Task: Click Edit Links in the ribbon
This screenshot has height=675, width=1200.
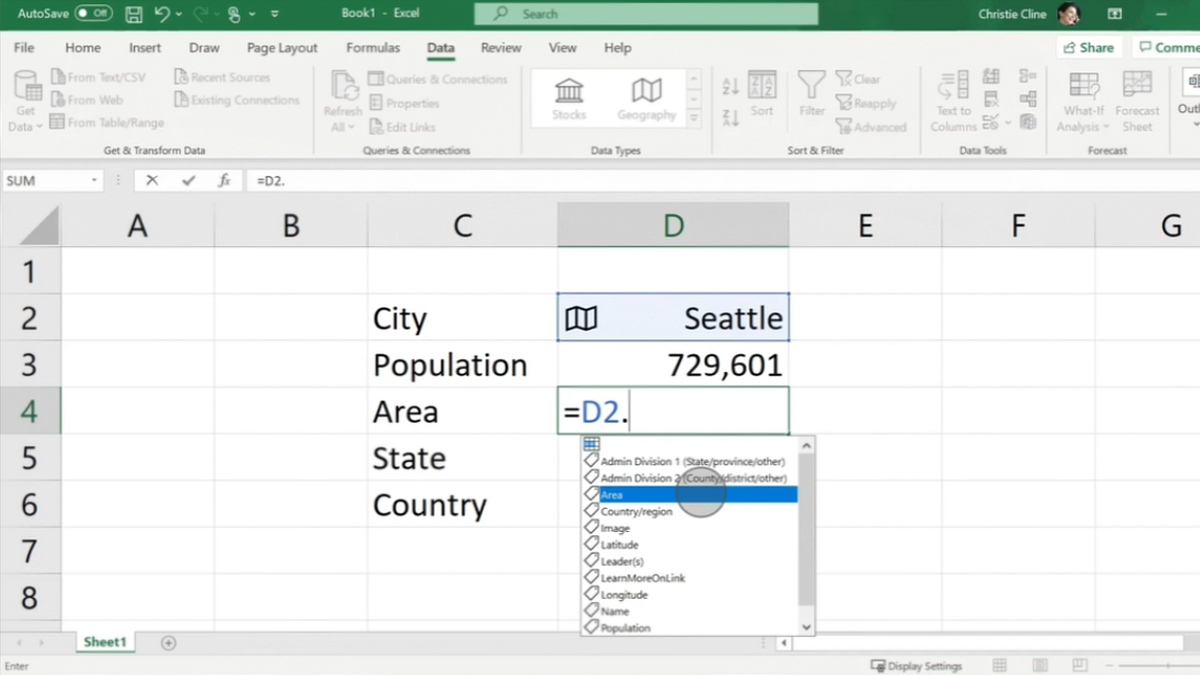Action: [402, 127]
